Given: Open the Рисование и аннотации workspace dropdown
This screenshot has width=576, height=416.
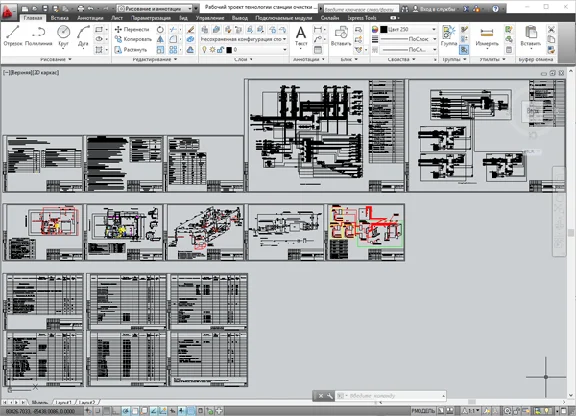Looking at the screenshot, I should (155, 8).
